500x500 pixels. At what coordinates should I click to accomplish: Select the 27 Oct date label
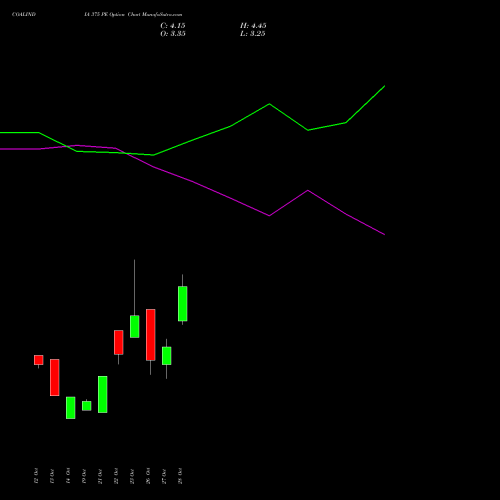click(x=164, y=476)
